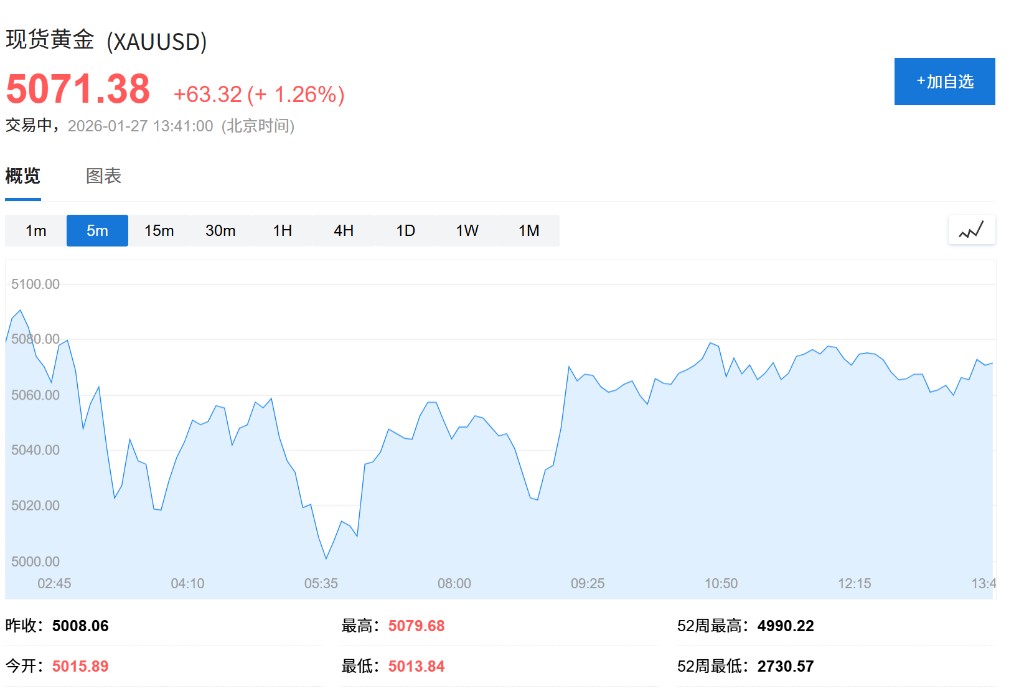Select the 1M monthly interval
1024x694 pixels.
point(529,231)
